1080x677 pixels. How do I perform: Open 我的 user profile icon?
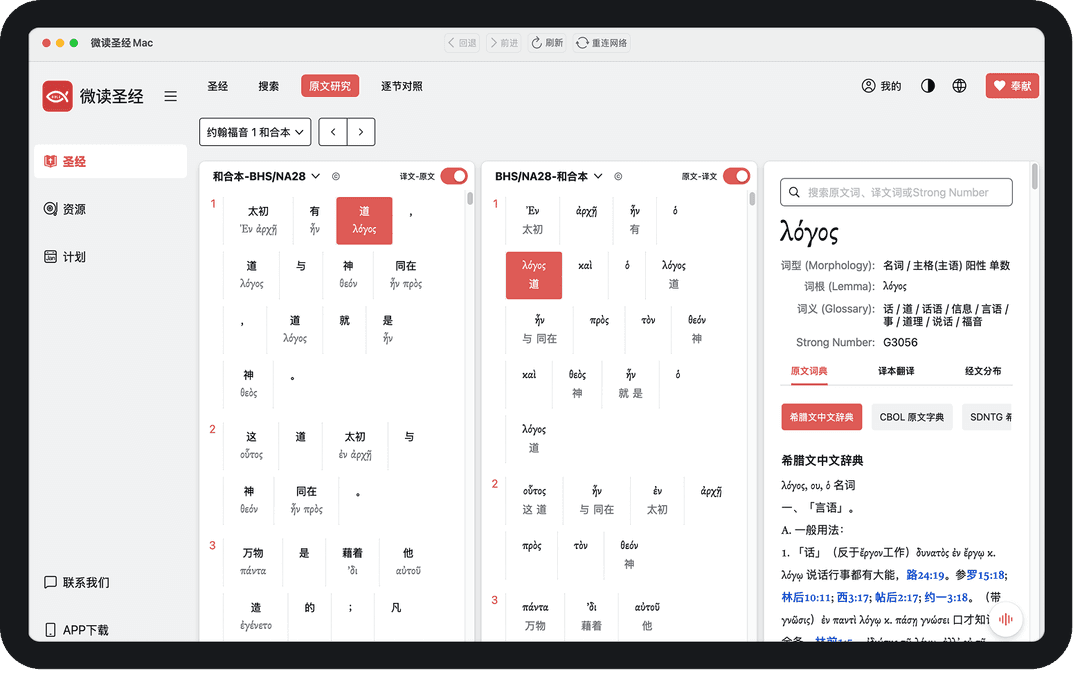881,86
